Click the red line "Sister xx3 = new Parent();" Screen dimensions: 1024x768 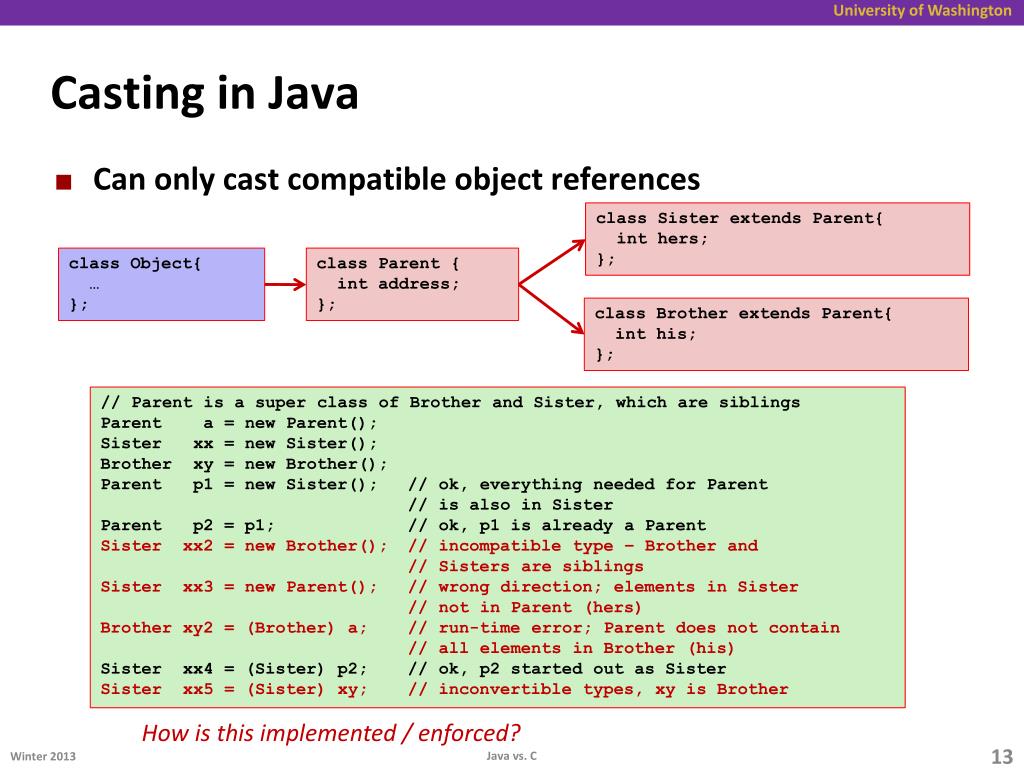(x=239, y=587)
